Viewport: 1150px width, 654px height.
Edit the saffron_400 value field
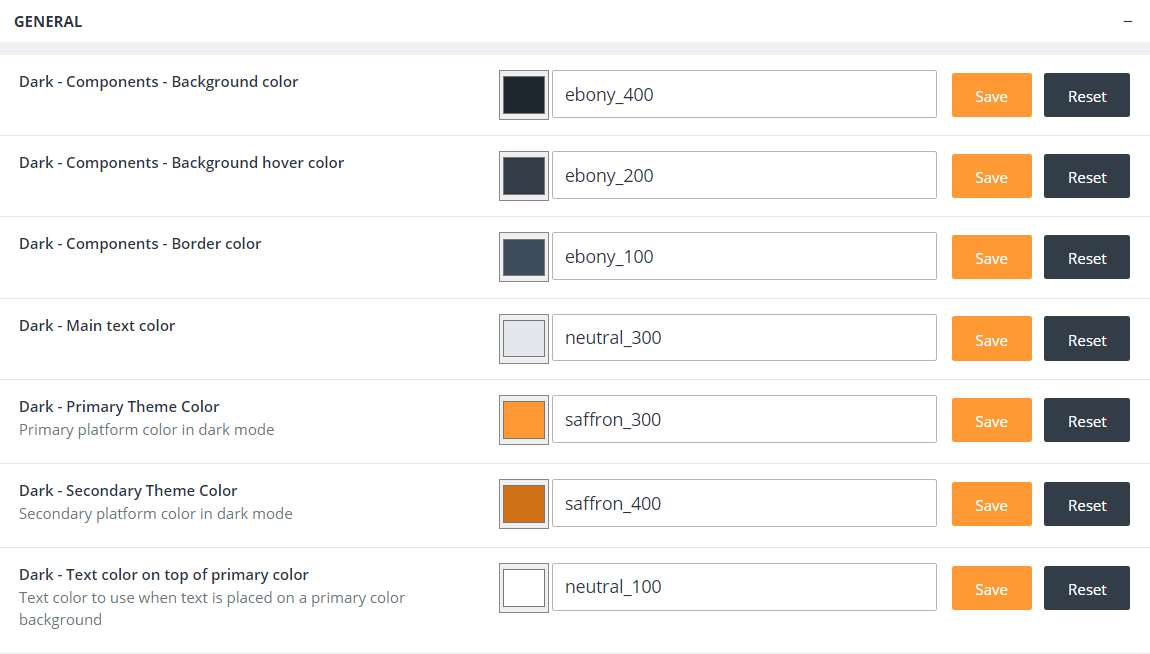tap(744, 504)
